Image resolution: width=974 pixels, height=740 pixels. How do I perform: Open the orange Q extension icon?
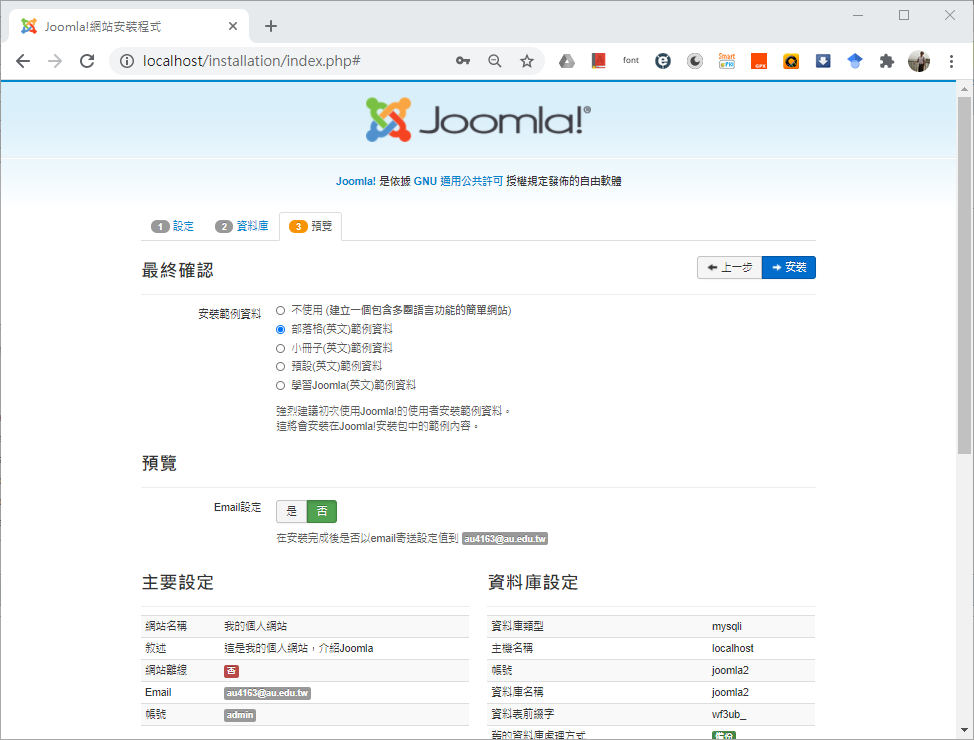(791, 61)
